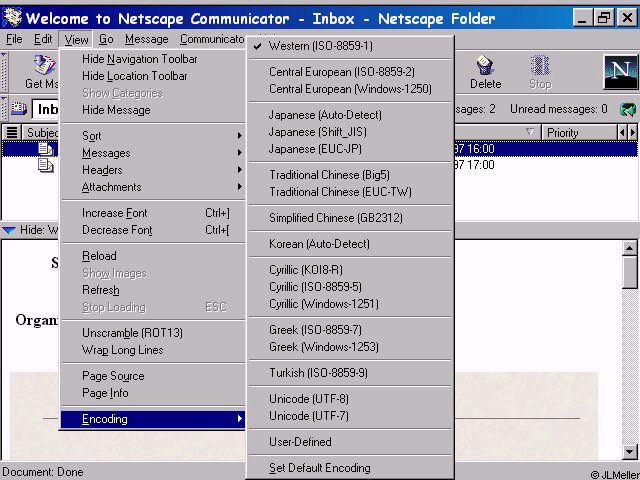Select Japanese (Shift_JIS) encoding
The image size is (640, 480).
(351, 132)
